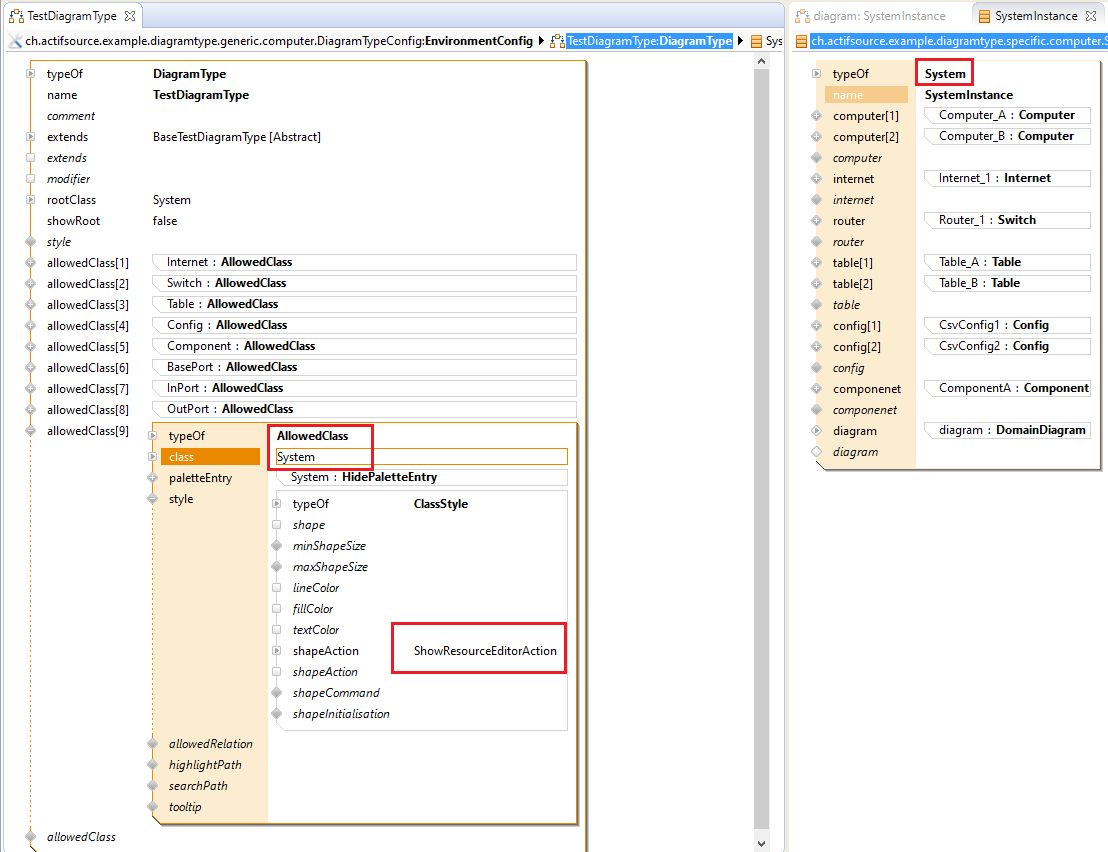Click the class input field containing System
The image size is (1108, 852).
421,457
